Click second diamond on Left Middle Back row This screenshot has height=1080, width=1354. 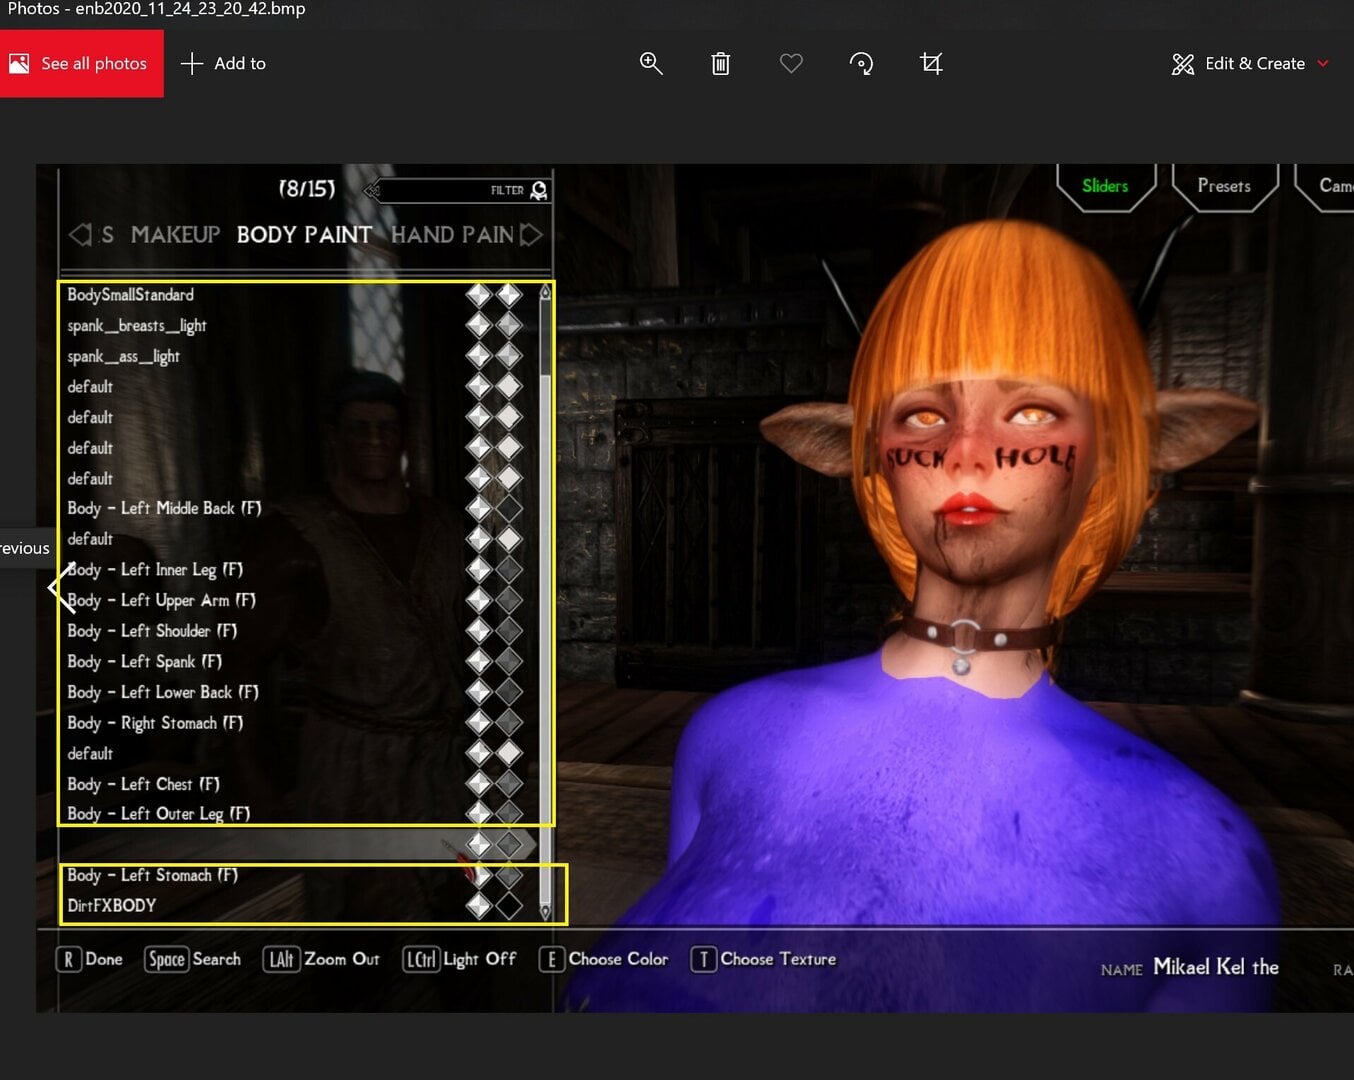[x=510, y=508]
